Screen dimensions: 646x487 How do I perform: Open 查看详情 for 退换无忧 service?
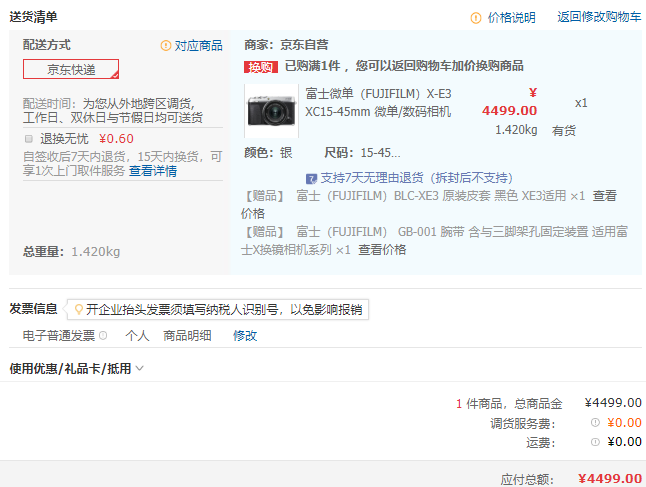tap(153, 171)
